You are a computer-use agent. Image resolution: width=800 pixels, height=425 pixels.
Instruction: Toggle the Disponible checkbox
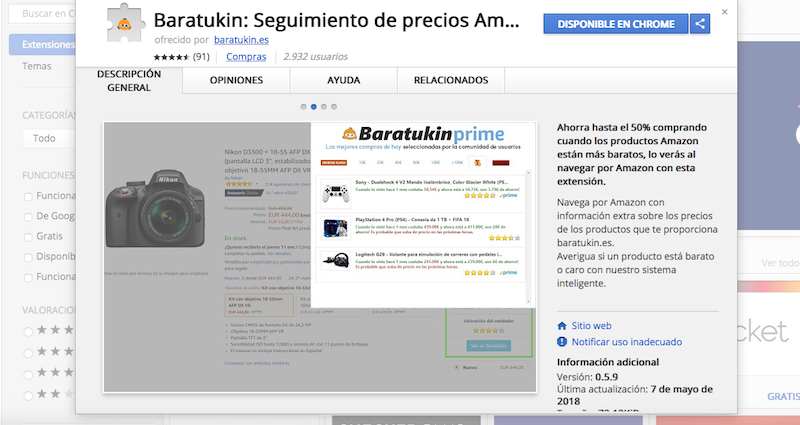28,257
